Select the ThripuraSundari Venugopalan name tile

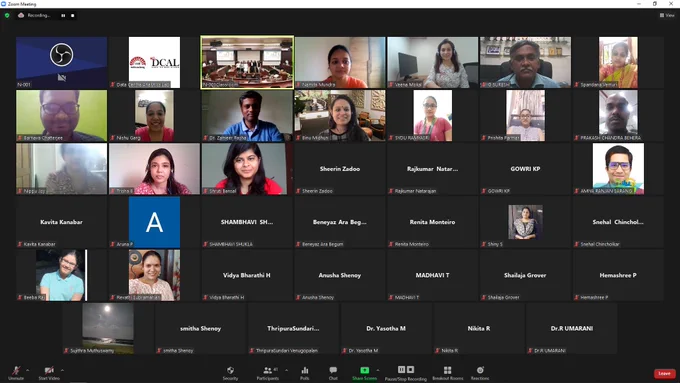pyautogui.click(x=294, y=329)
